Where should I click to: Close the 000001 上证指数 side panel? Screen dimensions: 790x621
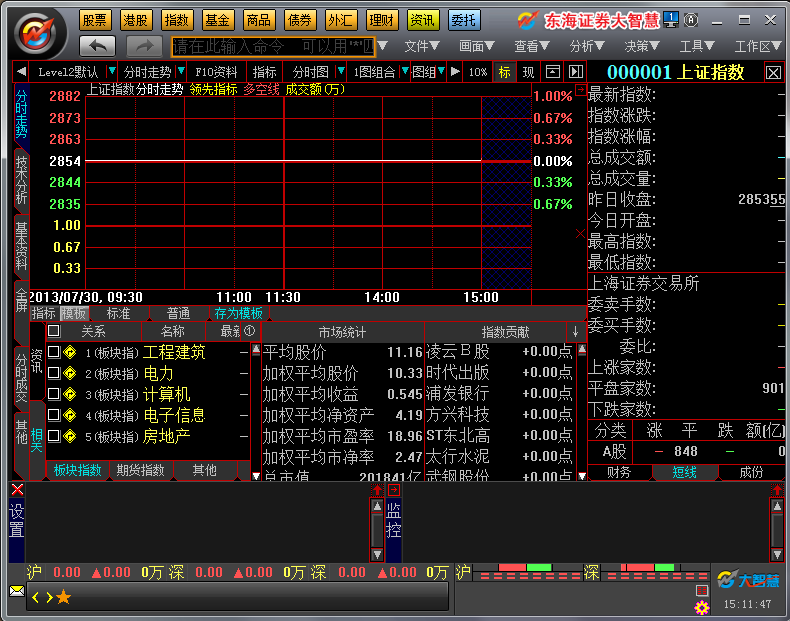click(x=773, y=73)
